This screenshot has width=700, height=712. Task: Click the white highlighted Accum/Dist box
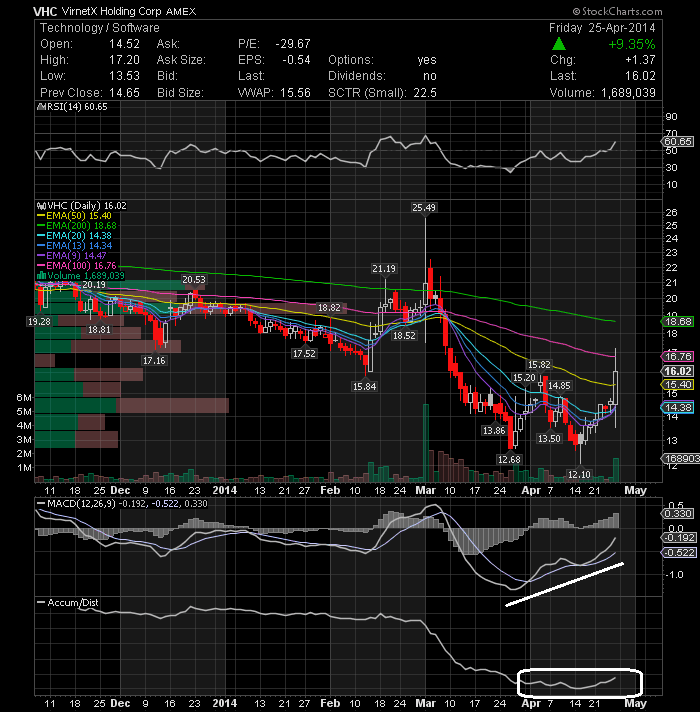point(580,682)
